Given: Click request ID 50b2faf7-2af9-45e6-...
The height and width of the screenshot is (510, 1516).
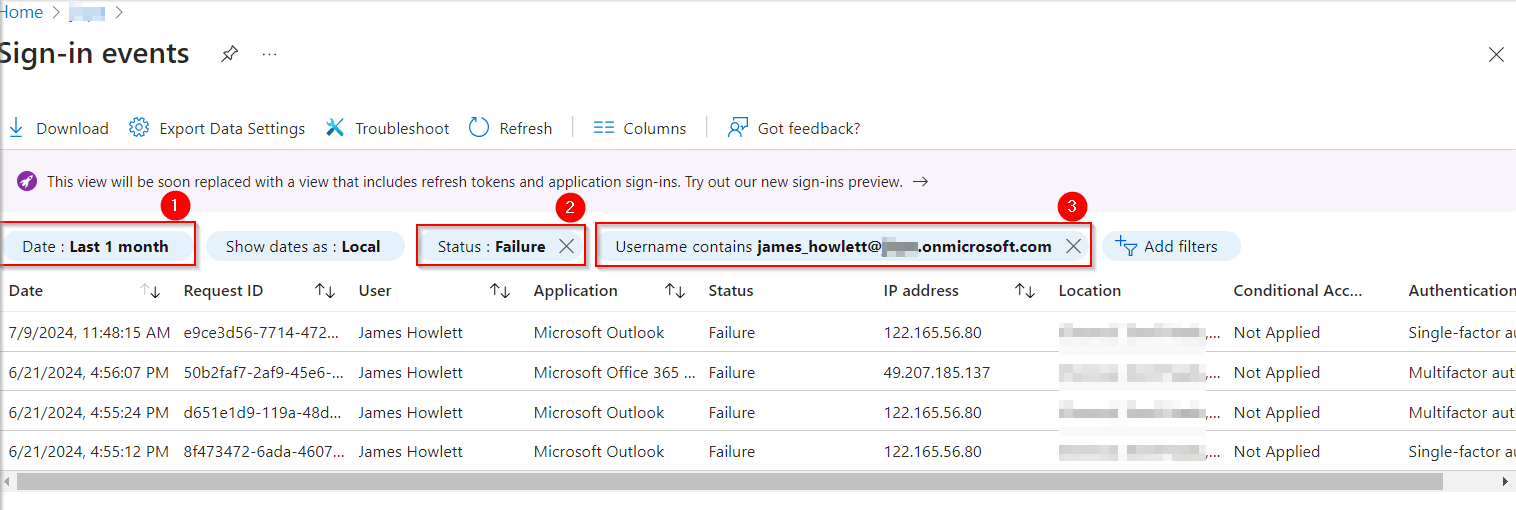Looking at the screenshot, I should (x=264, y=372).
